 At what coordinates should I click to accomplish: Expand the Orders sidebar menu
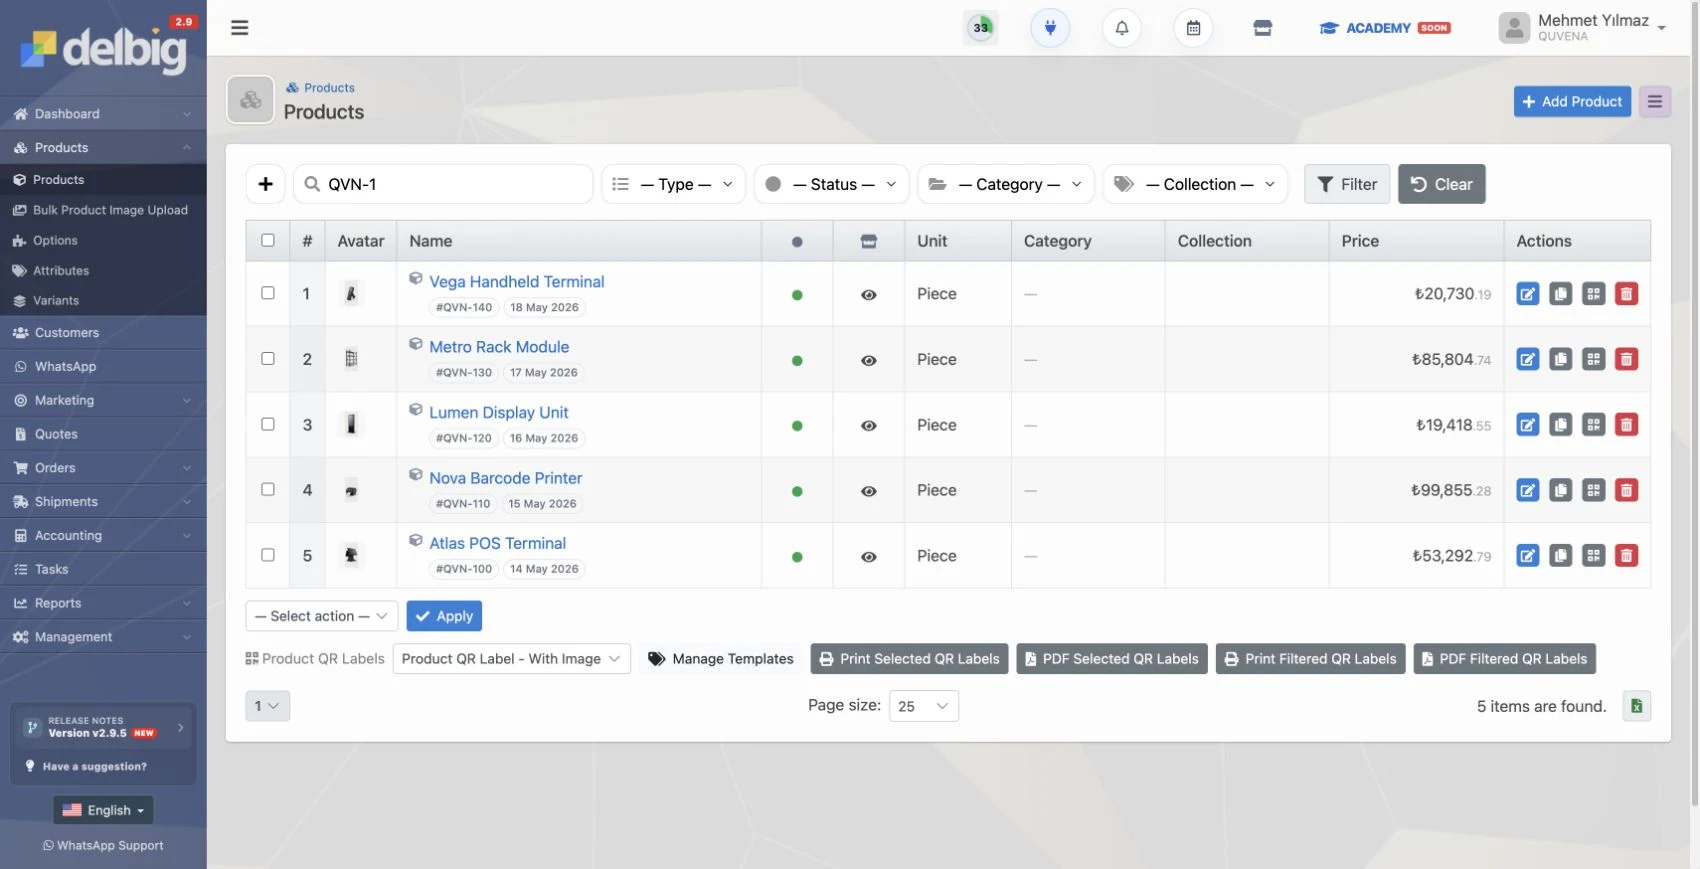[103, 468]
